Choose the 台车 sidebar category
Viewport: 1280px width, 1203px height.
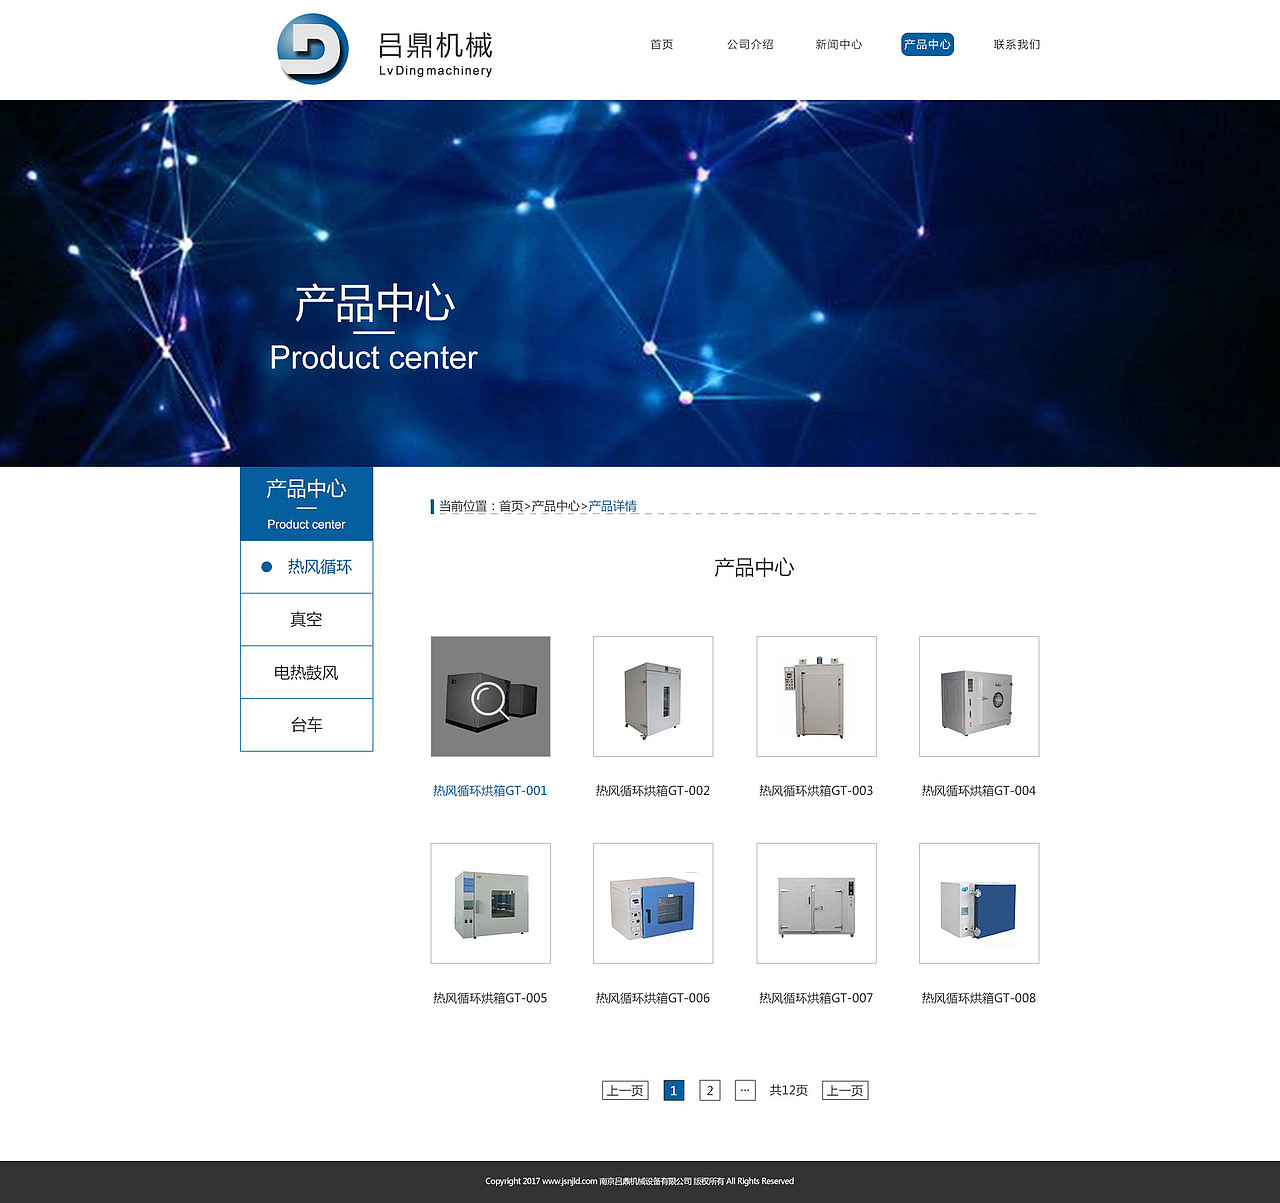coord(306,725)
